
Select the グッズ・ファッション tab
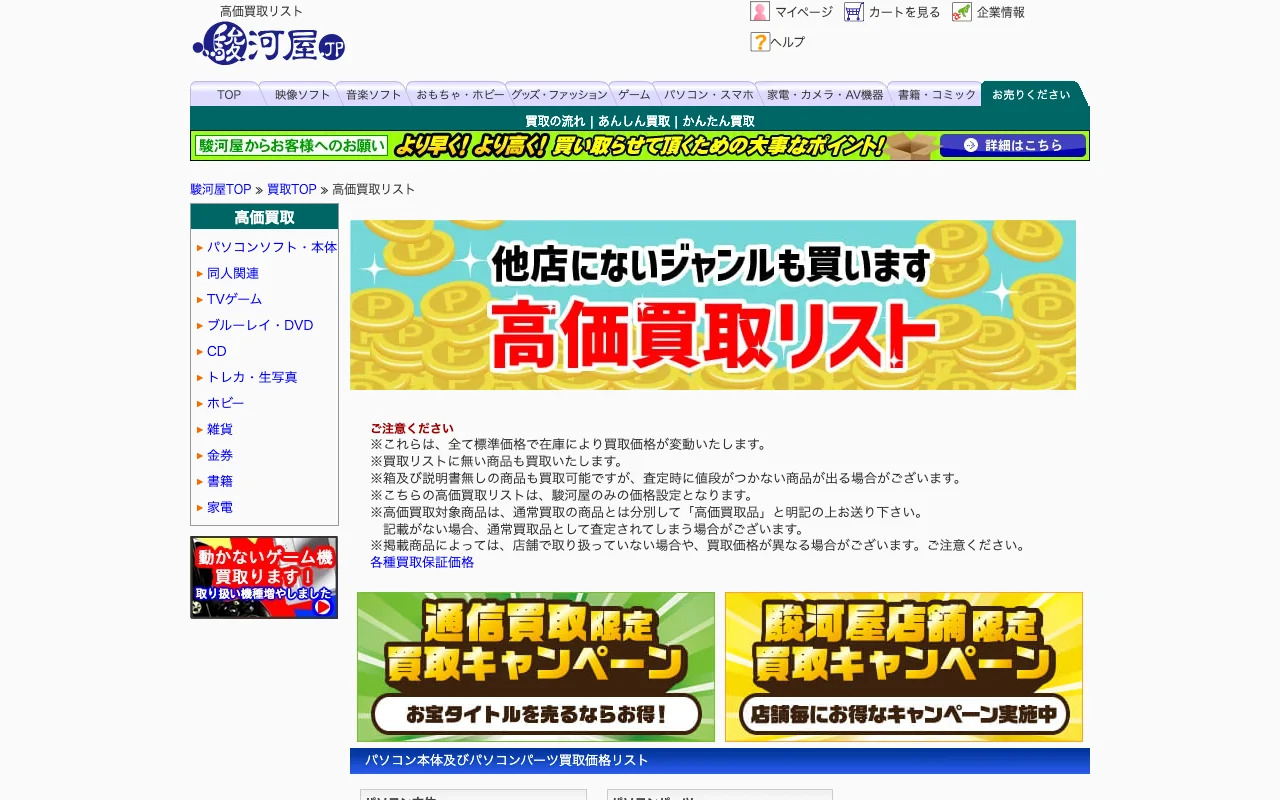tap(559, 94)
